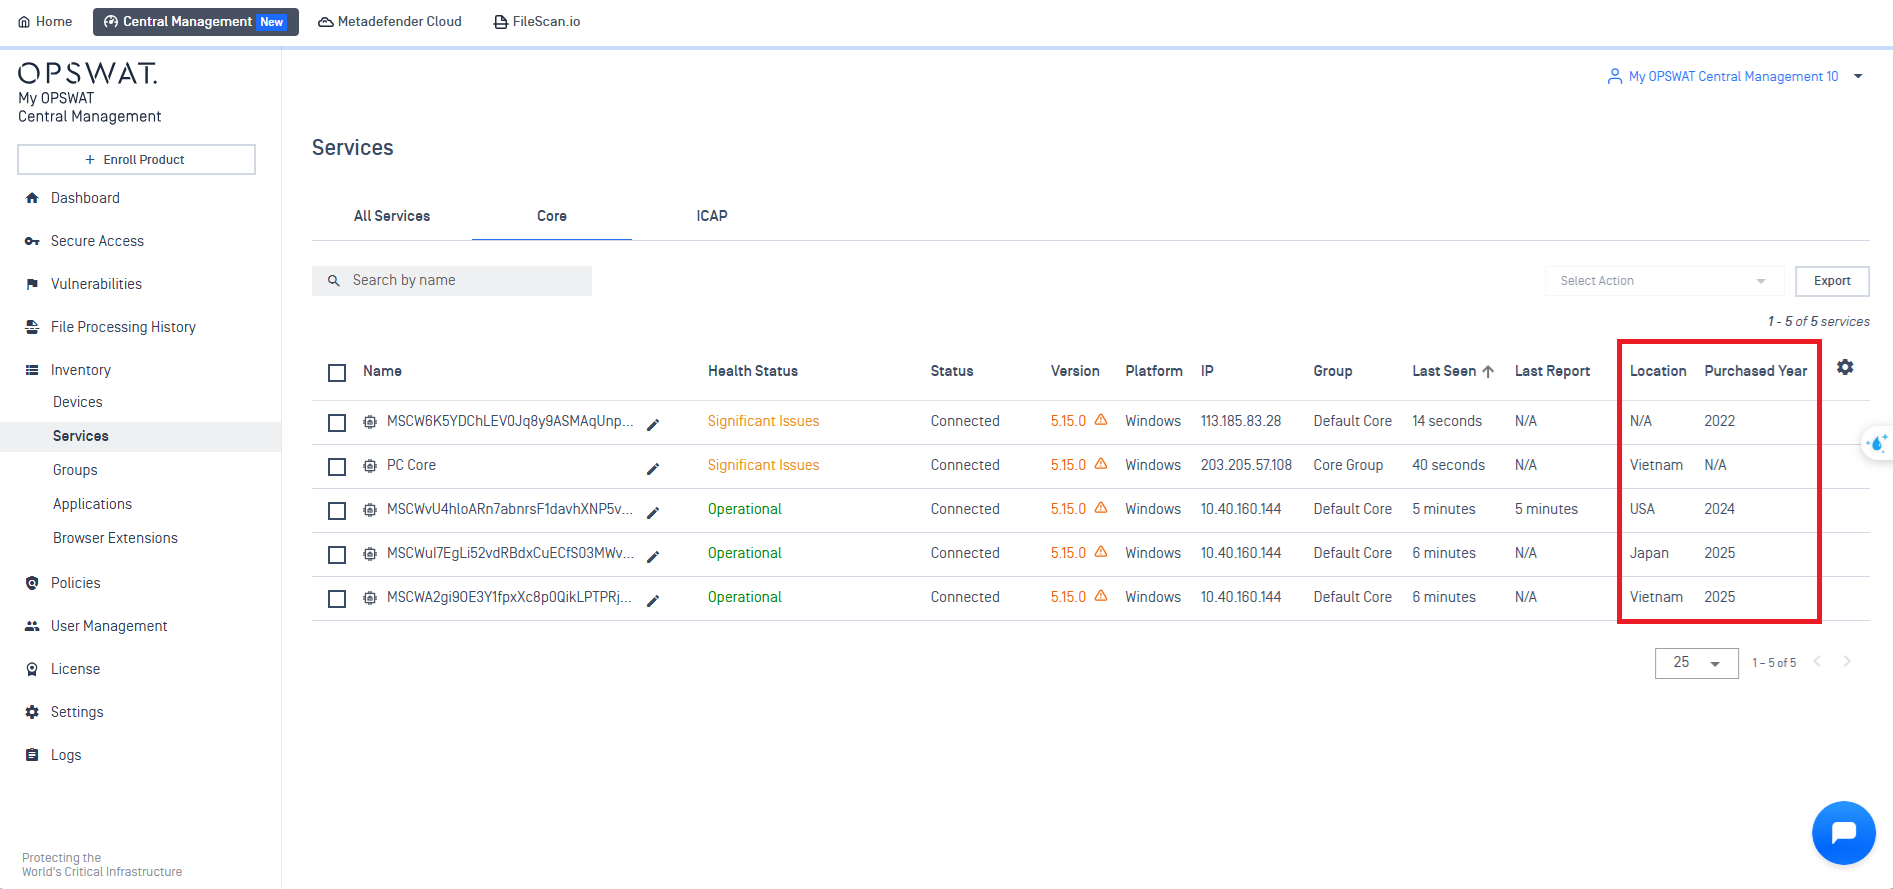This screenshot has height=889, width=1893.
Task: Switch to All Services tab
Action: (392, 216)
